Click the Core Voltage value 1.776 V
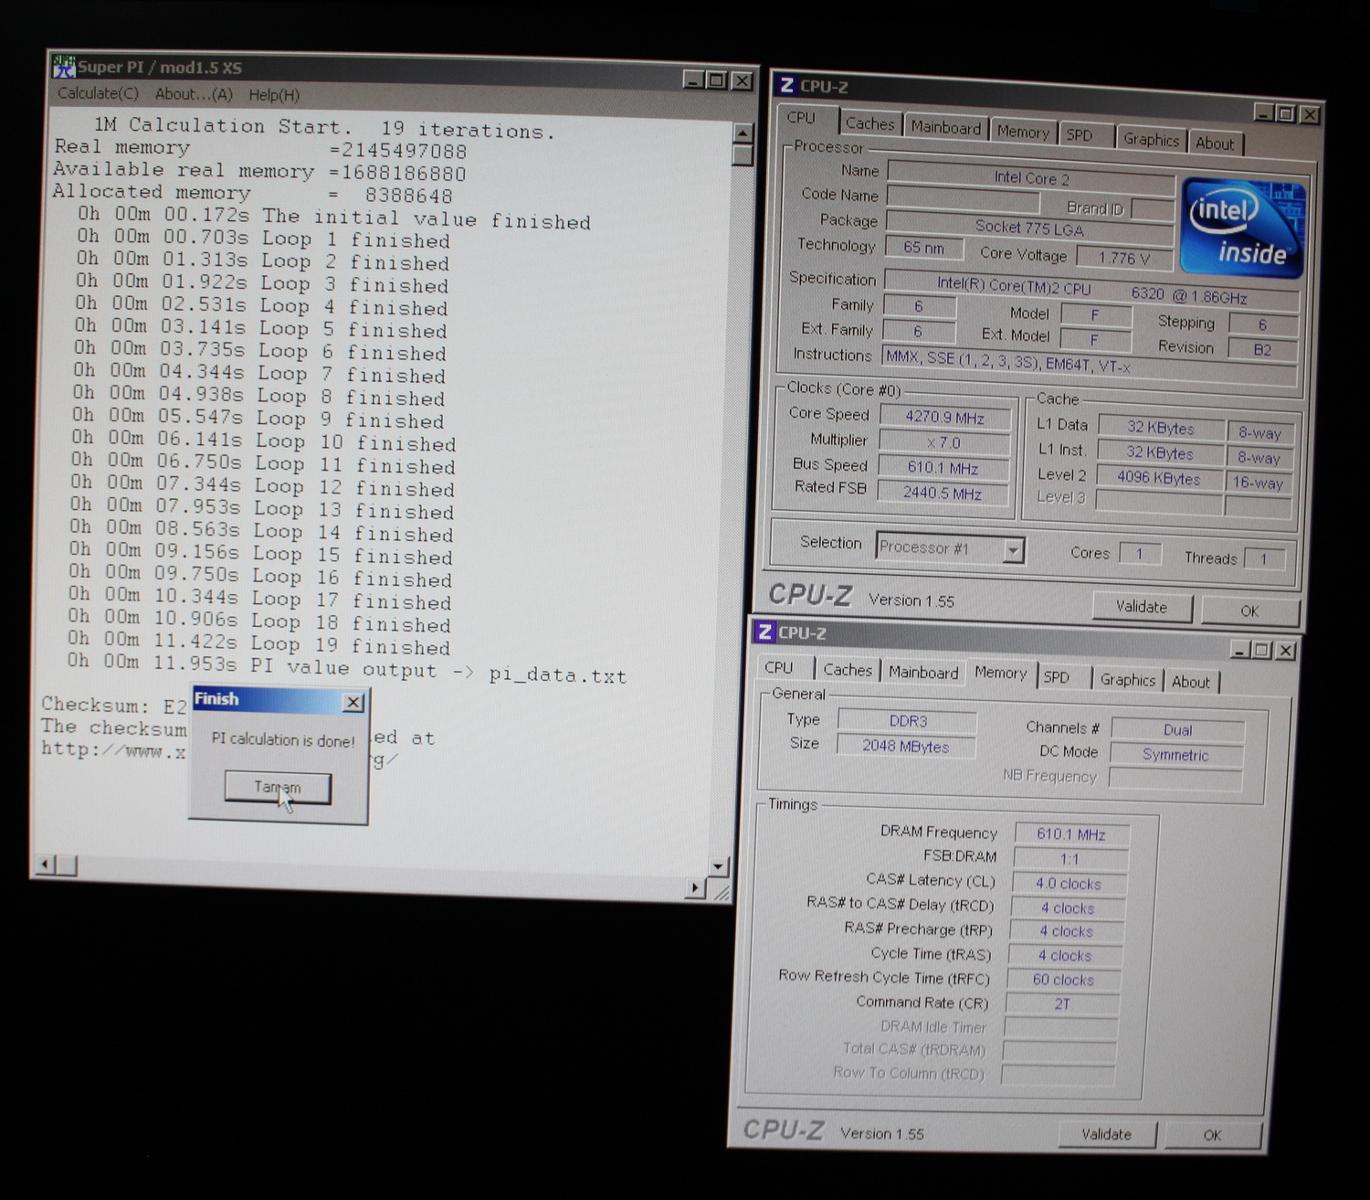This screenshot has width=1370, height=1200. pyautogui.click(x=1123, y=258)
